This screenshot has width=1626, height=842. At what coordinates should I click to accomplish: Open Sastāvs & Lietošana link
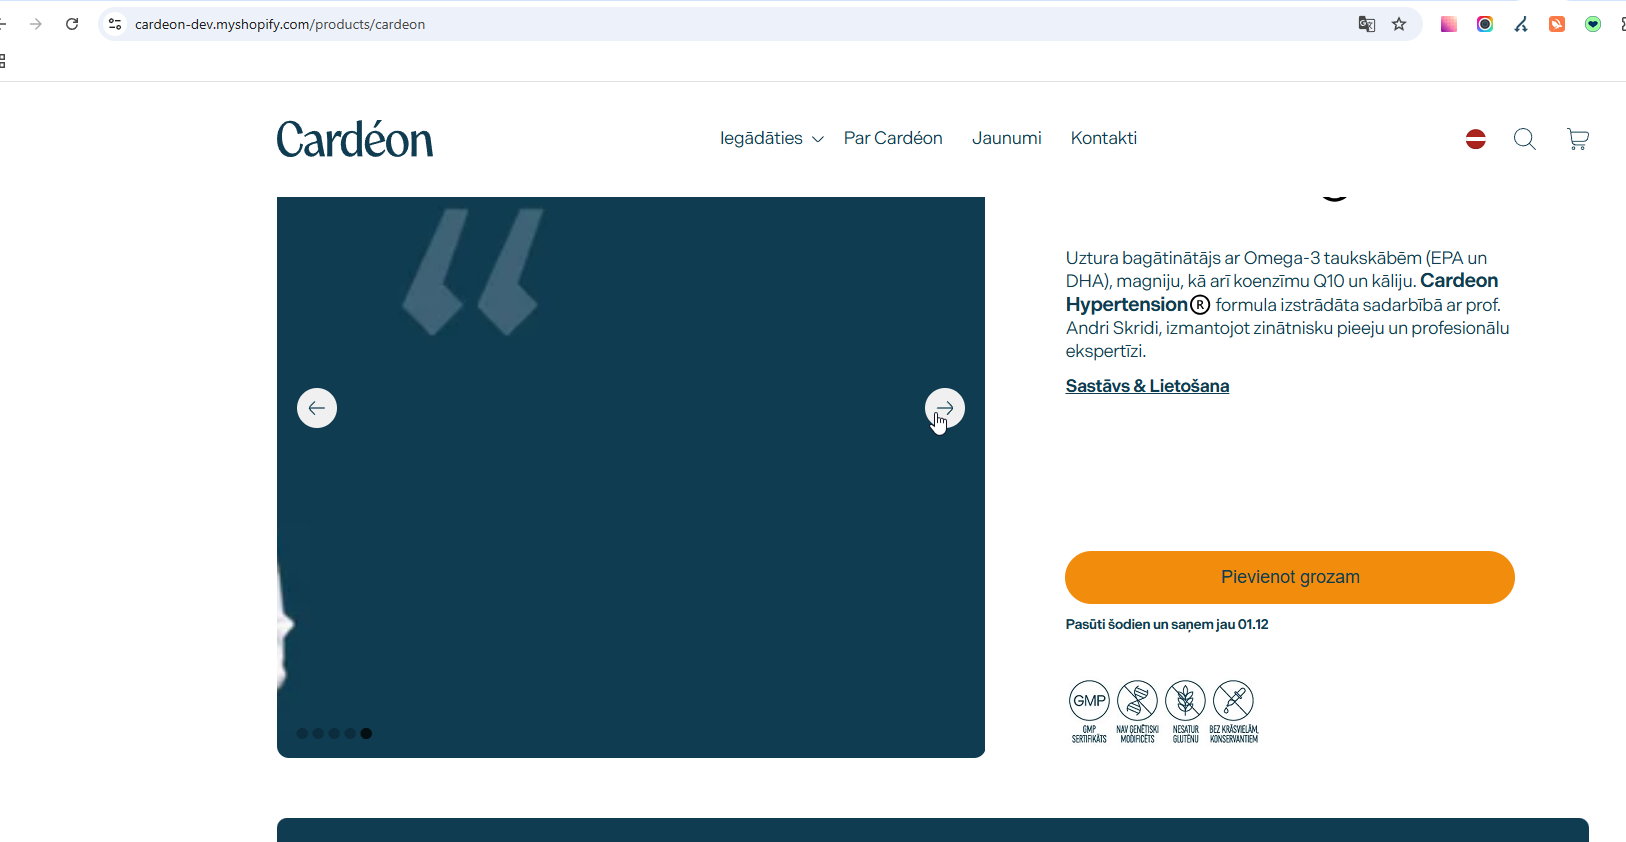[1147, 386]
